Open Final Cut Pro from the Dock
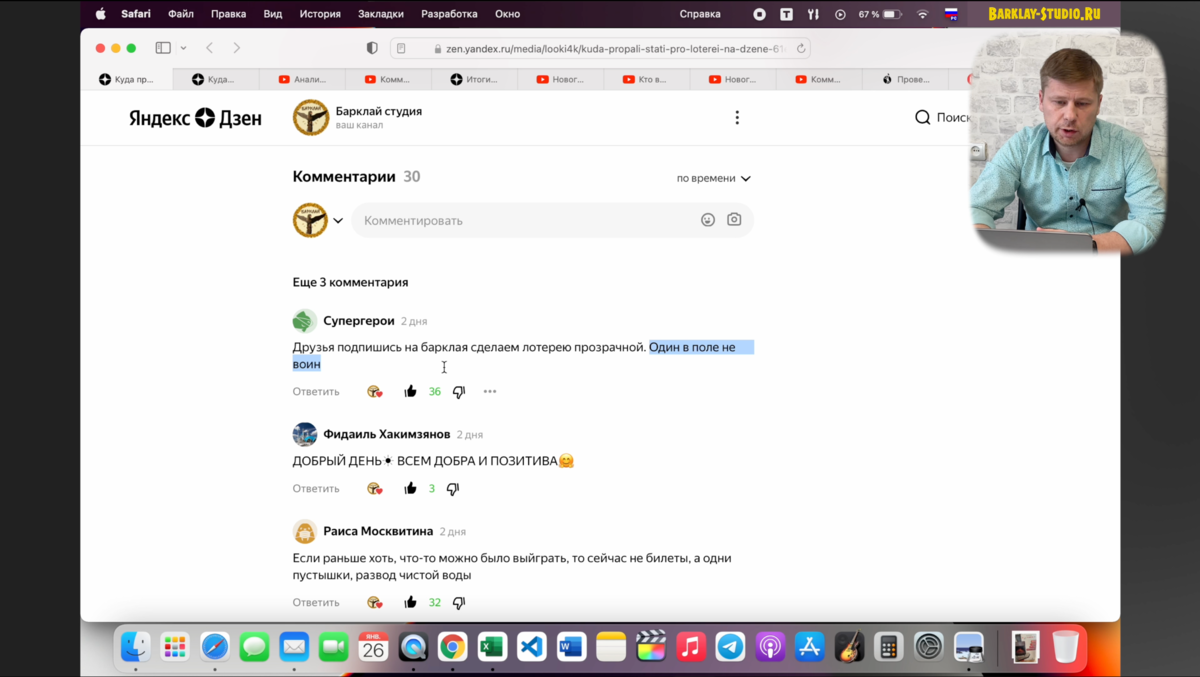The image size is (1200, 677). coord(651,647)
